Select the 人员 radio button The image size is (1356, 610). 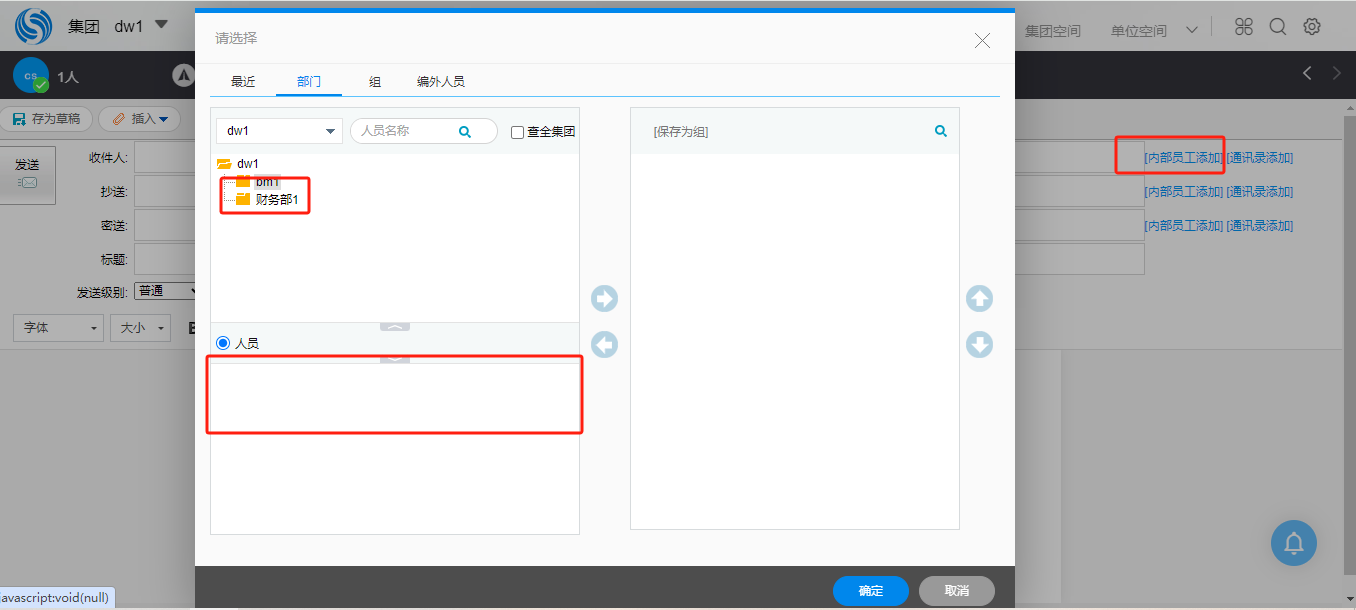[x=223, y=343]
